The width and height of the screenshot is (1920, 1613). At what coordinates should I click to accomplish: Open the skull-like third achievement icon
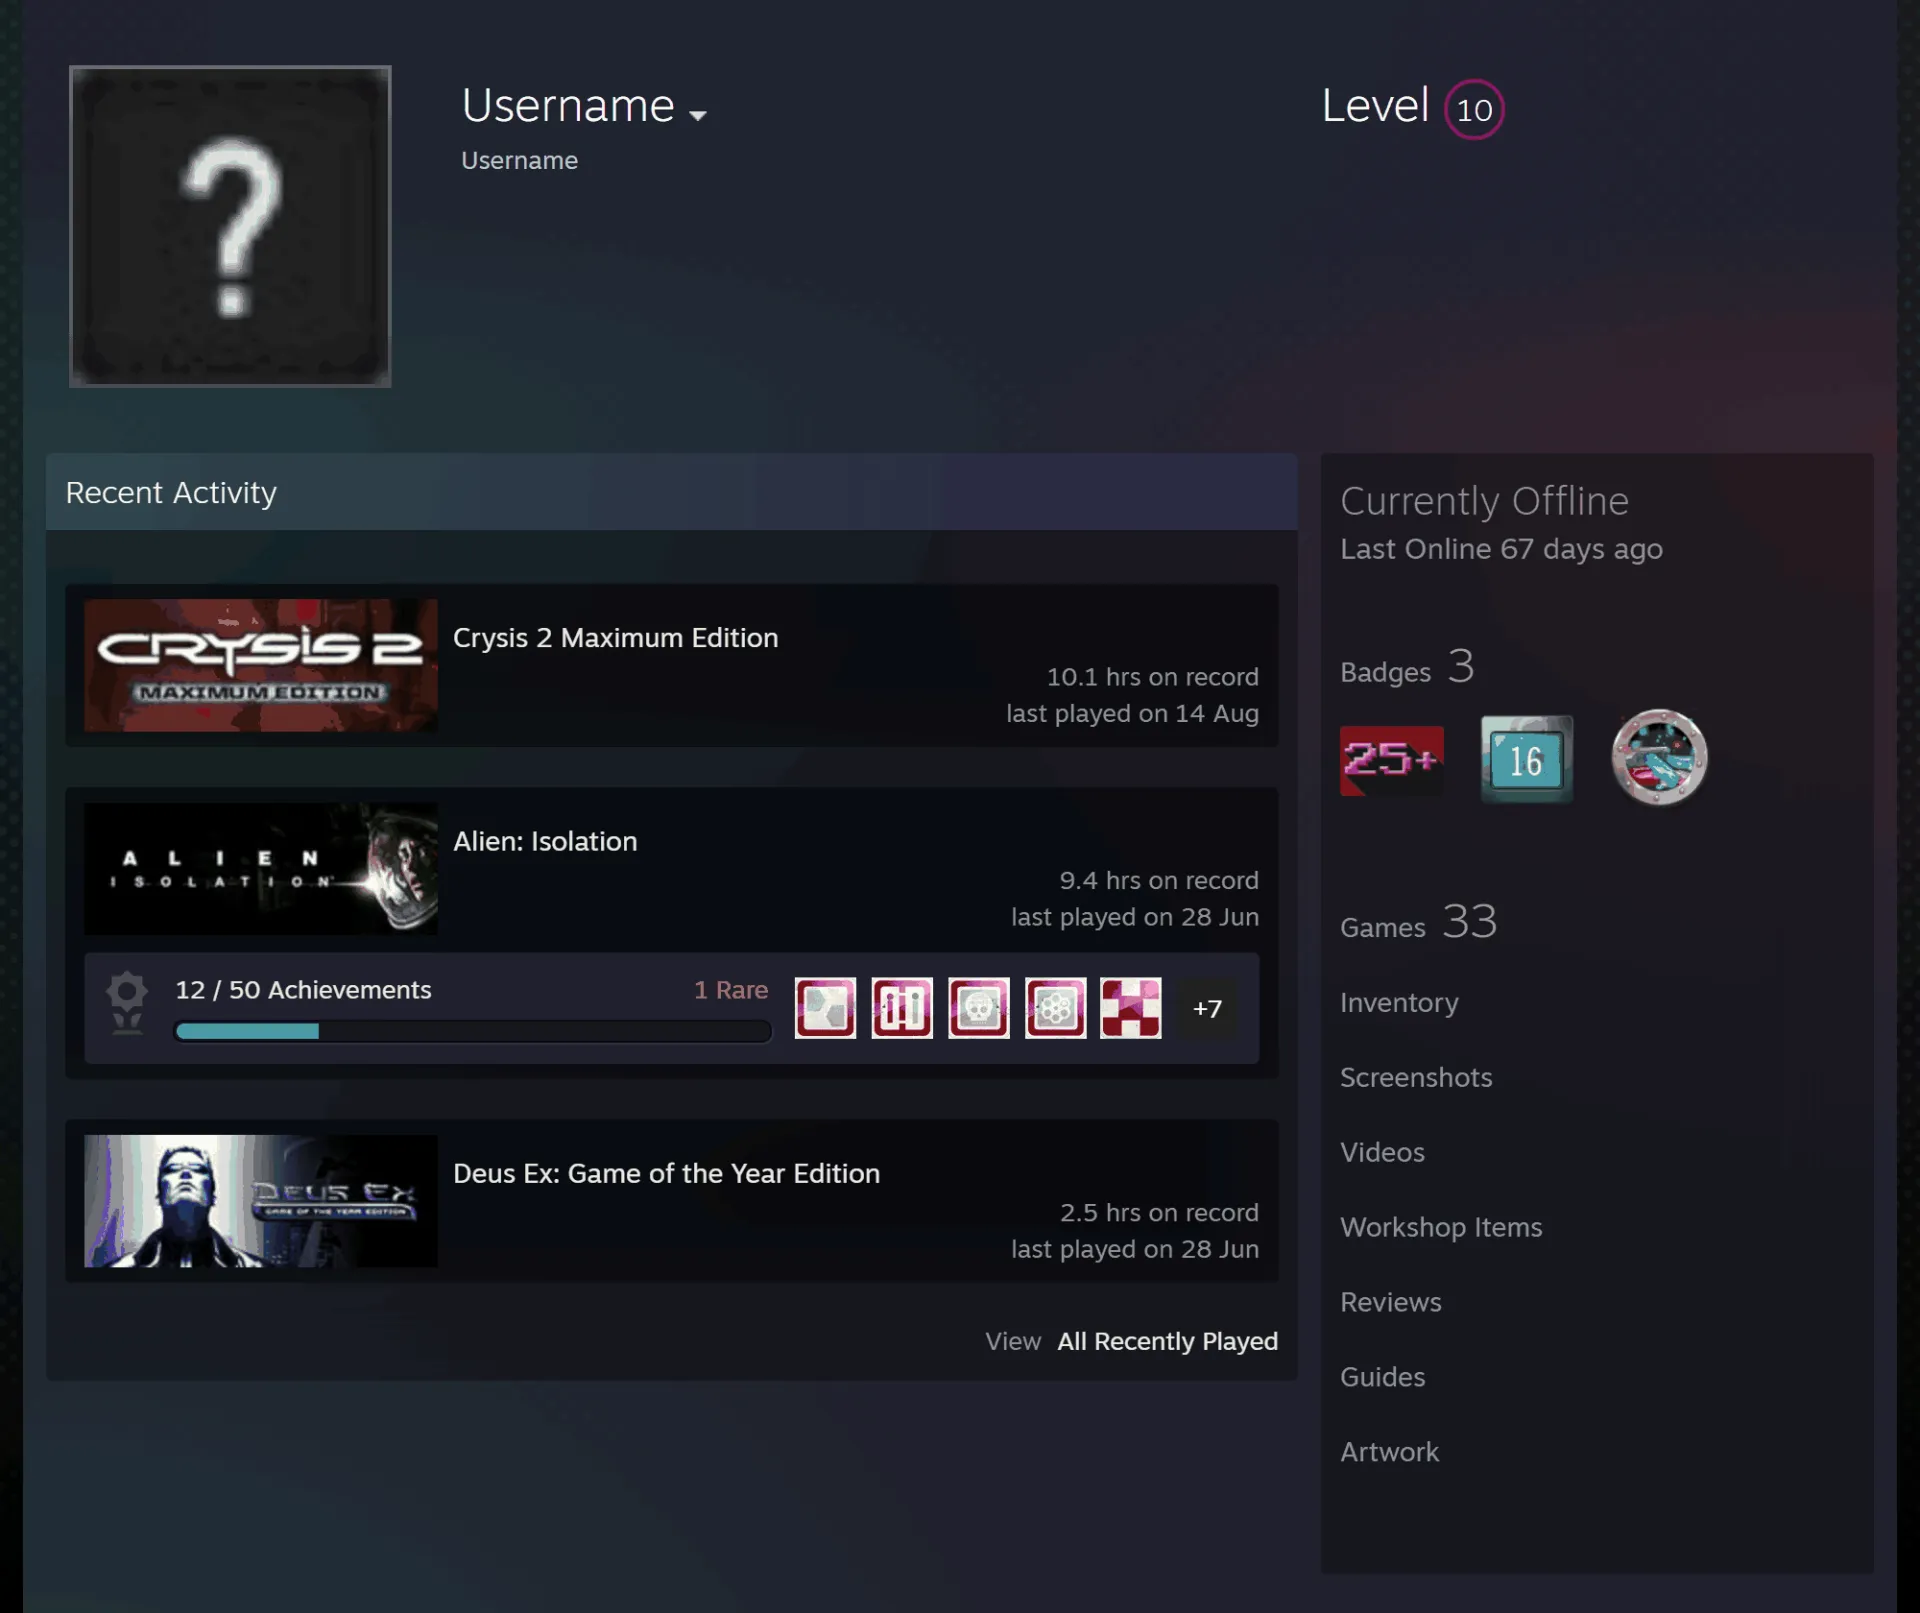[979, 1008]
